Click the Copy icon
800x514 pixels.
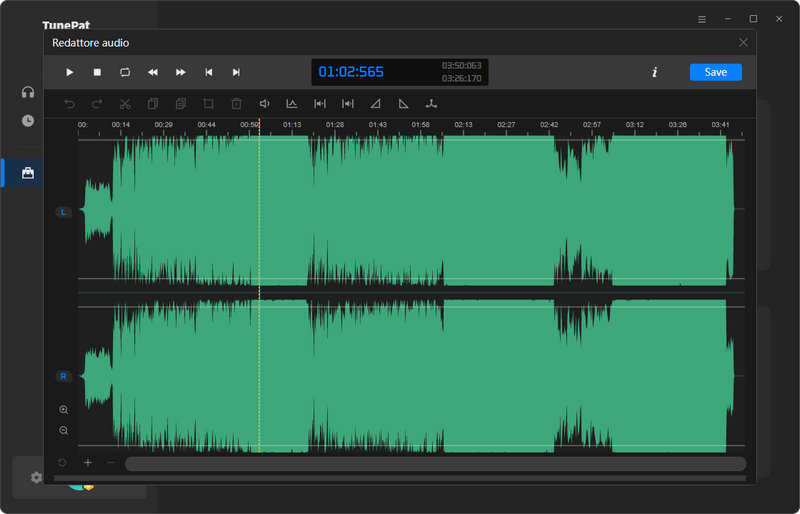tap(153, 104)
